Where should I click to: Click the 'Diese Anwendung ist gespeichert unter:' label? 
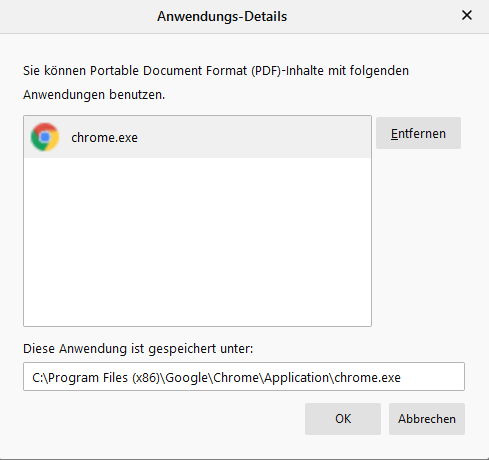pyautogui.click(x=138, y=349)
